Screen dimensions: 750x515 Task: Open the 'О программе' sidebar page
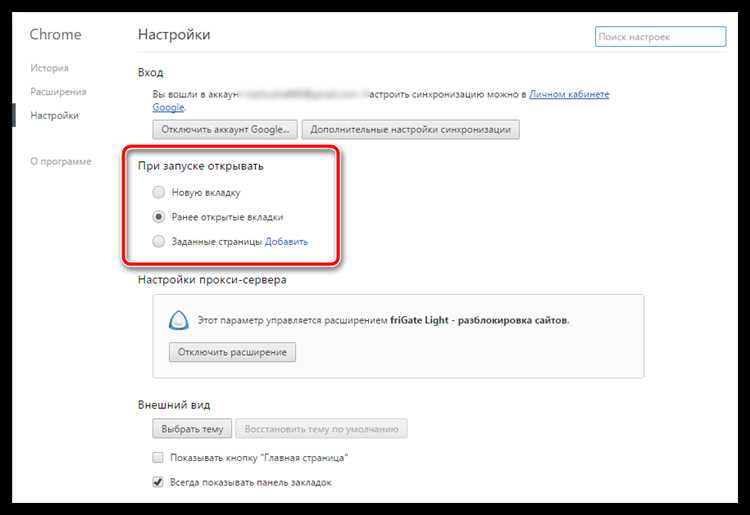coord(61,161)
